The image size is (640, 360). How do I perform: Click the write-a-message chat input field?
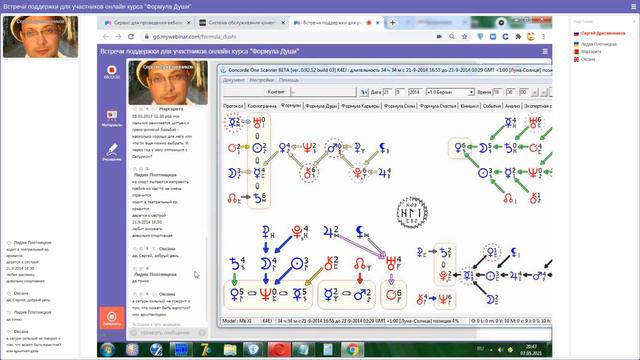click(168, 333)
